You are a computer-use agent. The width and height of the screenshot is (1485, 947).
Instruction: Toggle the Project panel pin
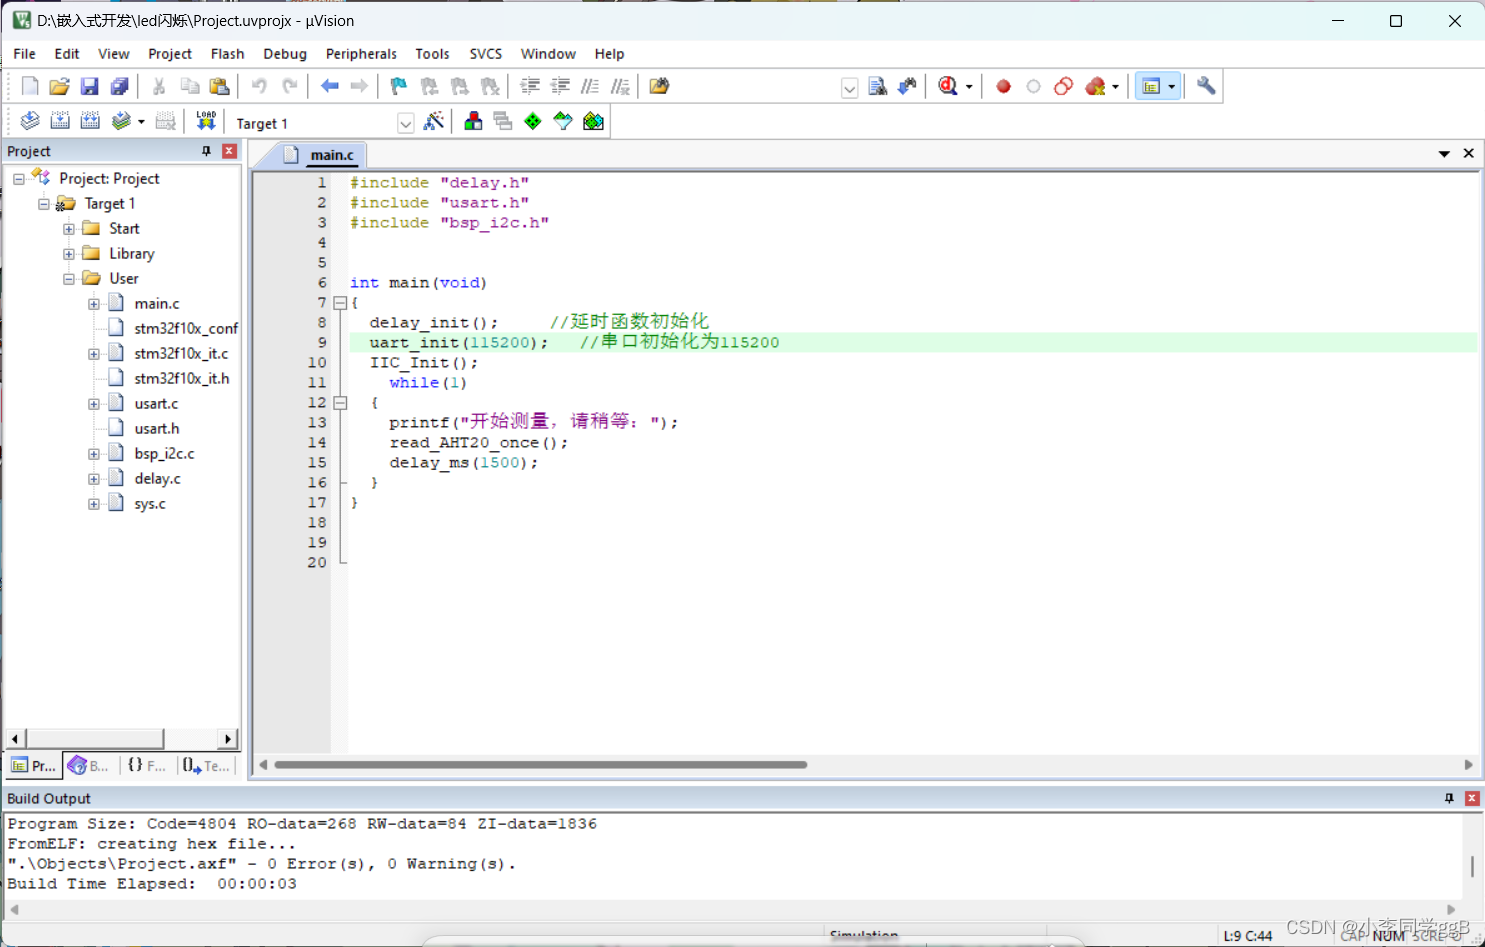click(x=207, y=151)
